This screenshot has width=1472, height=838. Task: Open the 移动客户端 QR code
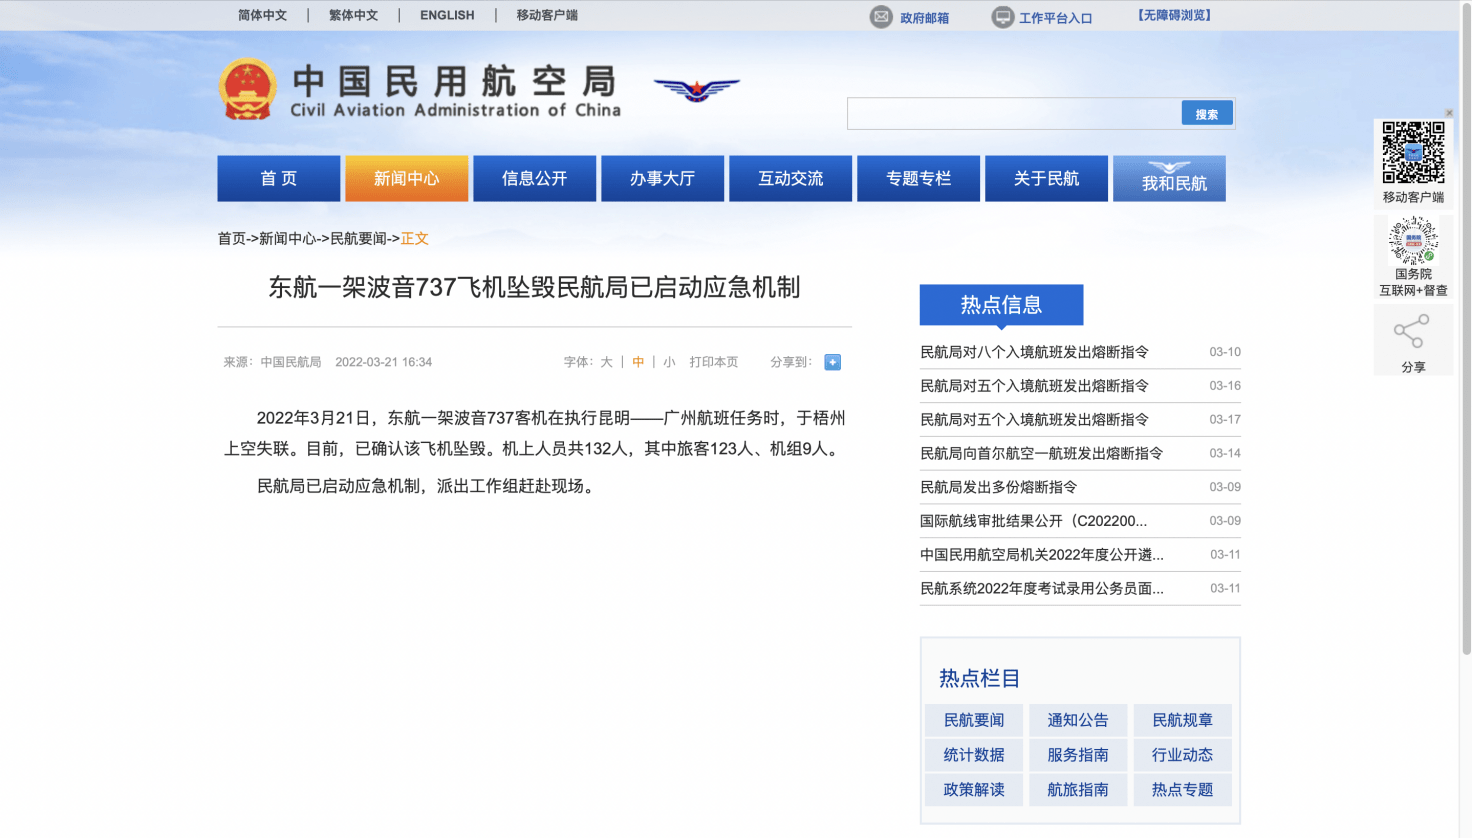pyautogui.click(x=1413, y=153)
